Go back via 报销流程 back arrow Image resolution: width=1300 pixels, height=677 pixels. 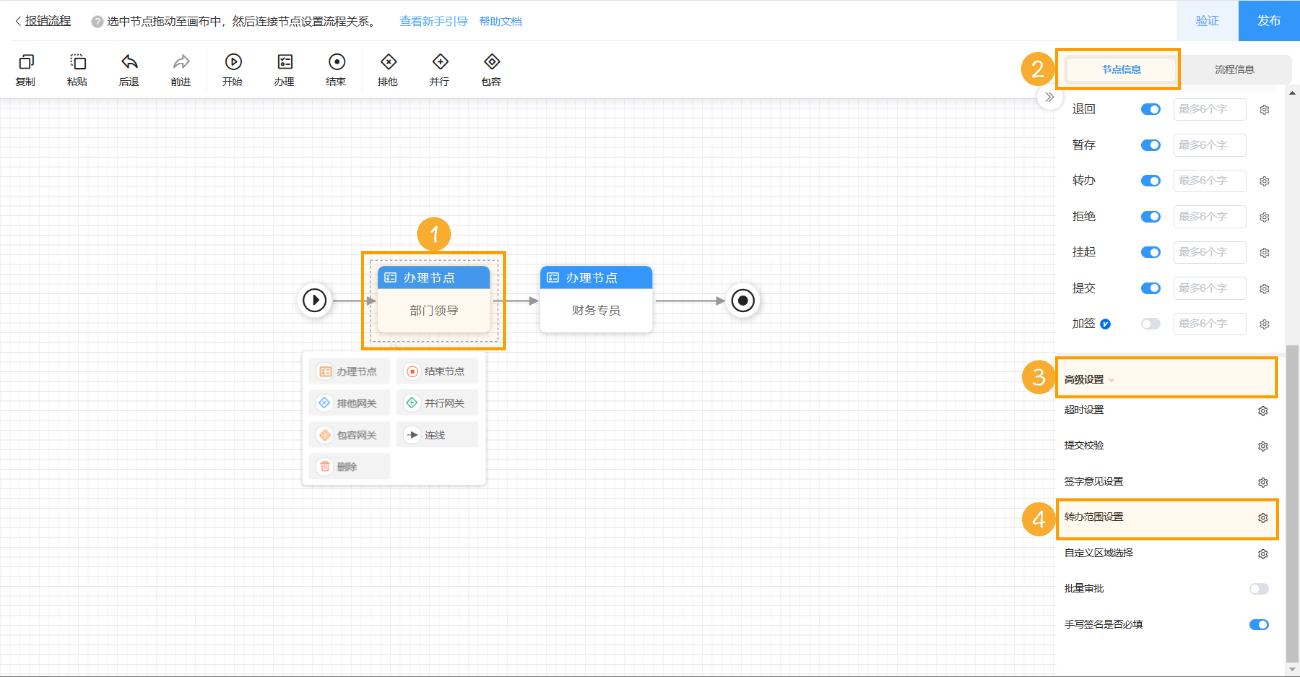18,21
